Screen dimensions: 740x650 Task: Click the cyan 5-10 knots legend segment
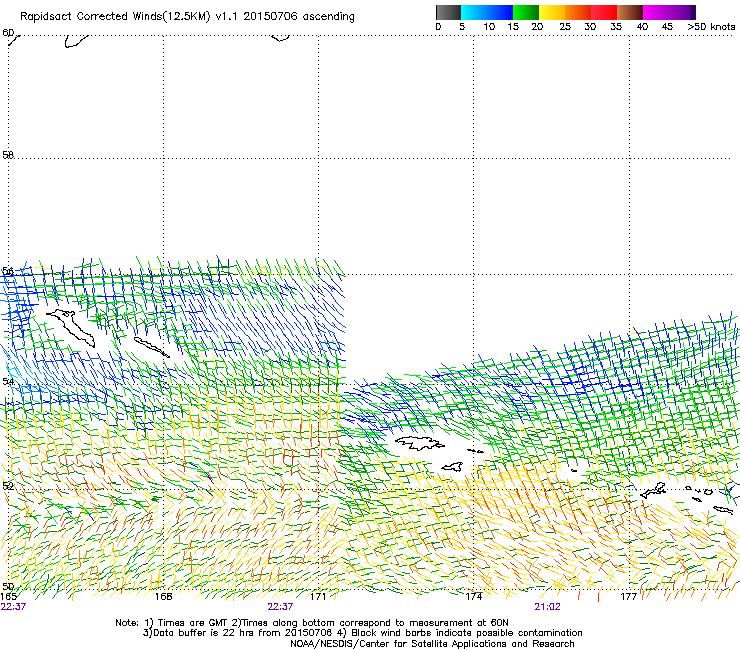point(474,12)
